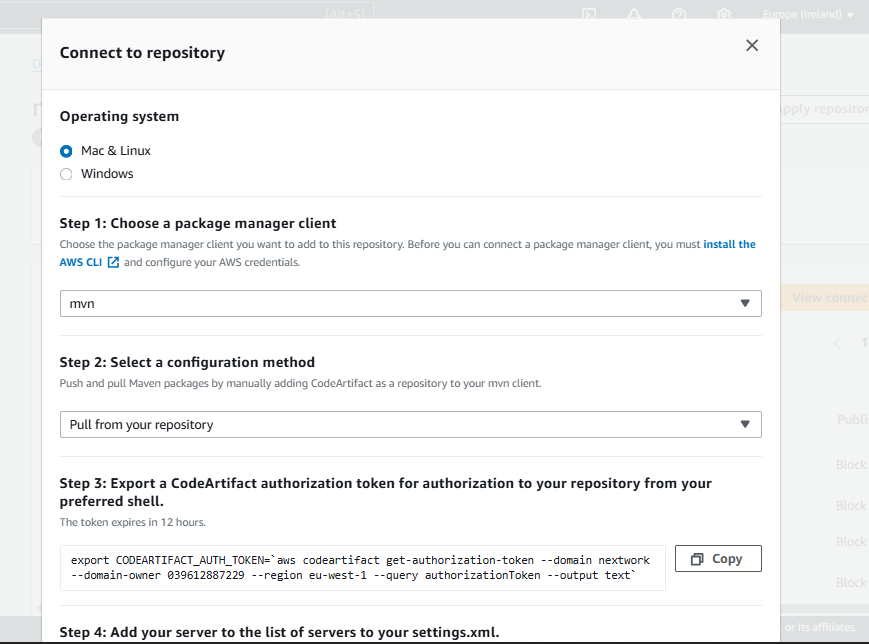The width and height of the screenshot is (869, 644).
Task: Open console settings gear icon
Action: pos(724,14)
